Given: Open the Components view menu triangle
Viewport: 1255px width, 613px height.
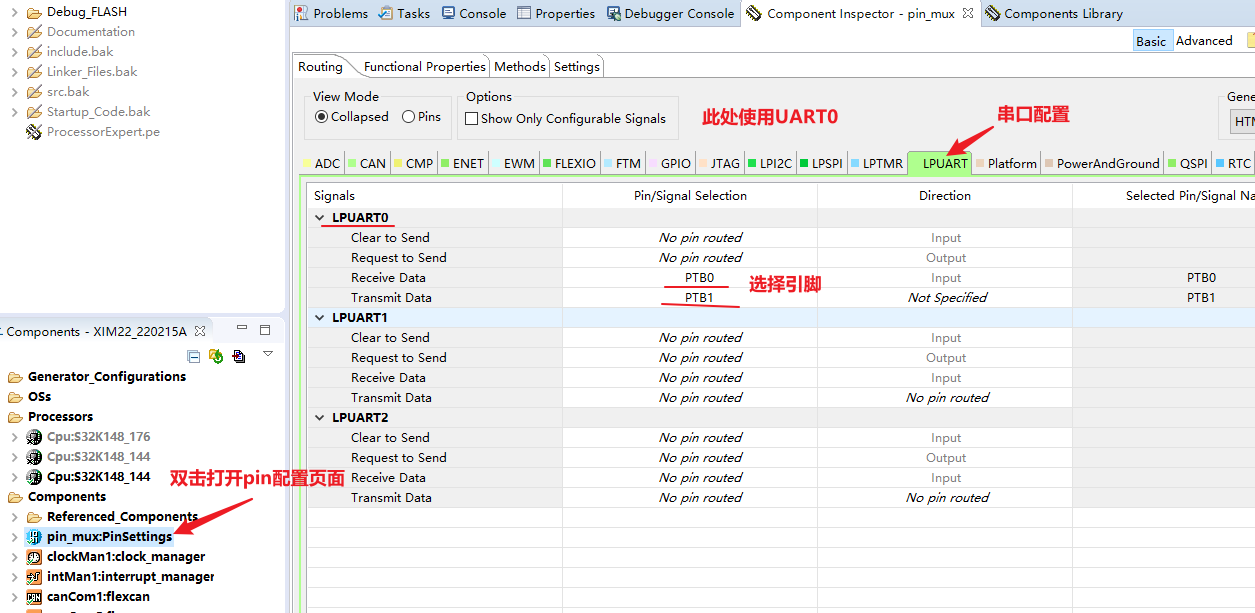Looking at the screenshot, I should (x=267, y=355).
